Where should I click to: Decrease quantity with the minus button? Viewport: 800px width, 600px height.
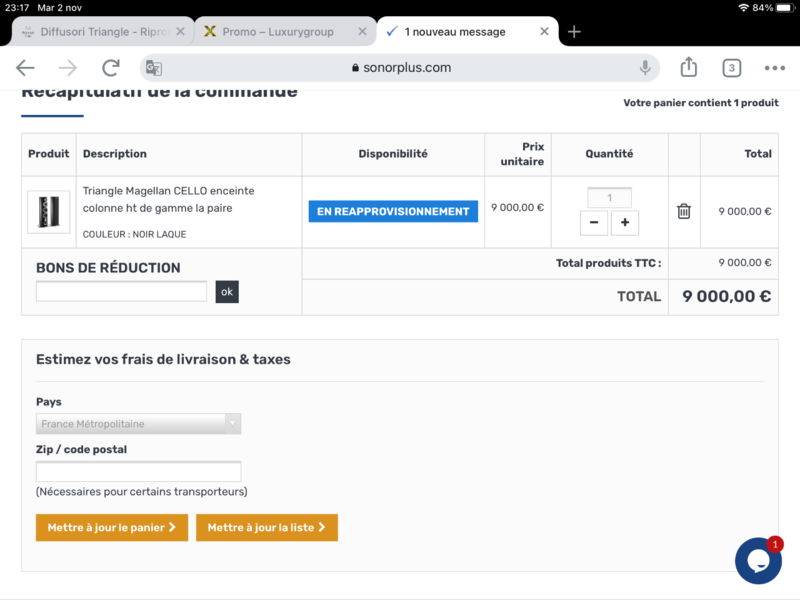[594, 223]
